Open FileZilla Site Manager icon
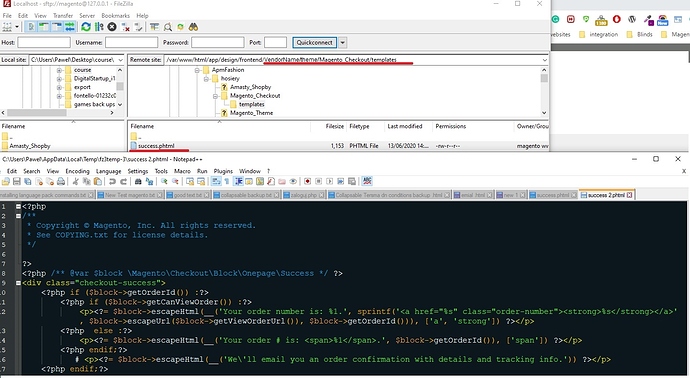The image size is (690, 378). pos(7,27)
